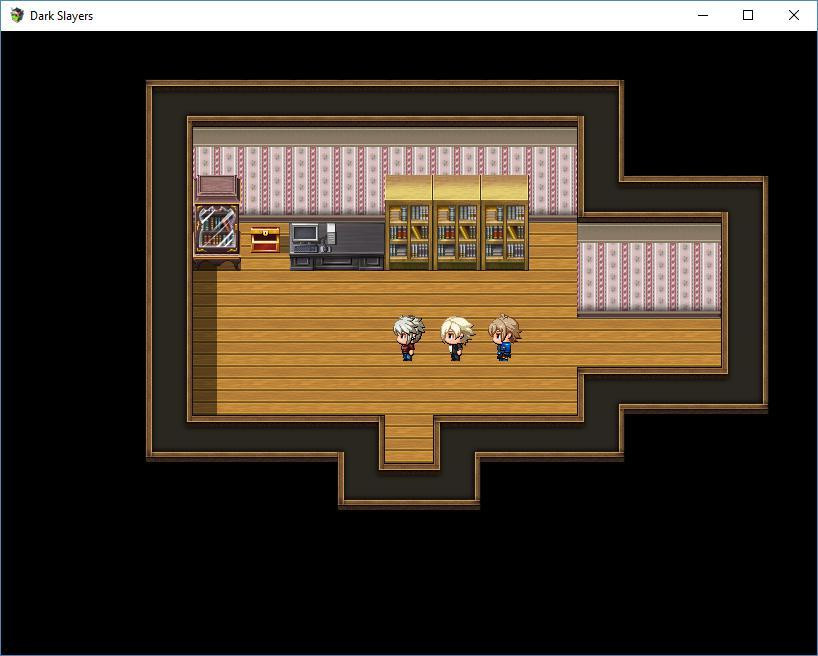Screen dimensions: 818x656
Task: Minimize the Dark Slayers window
Action: (703, 15)
